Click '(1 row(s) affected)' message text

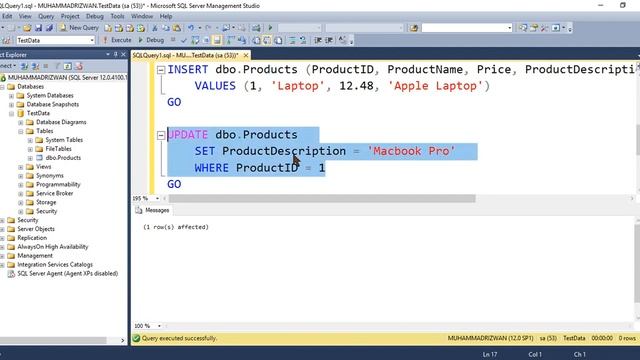tap(176, 227)
